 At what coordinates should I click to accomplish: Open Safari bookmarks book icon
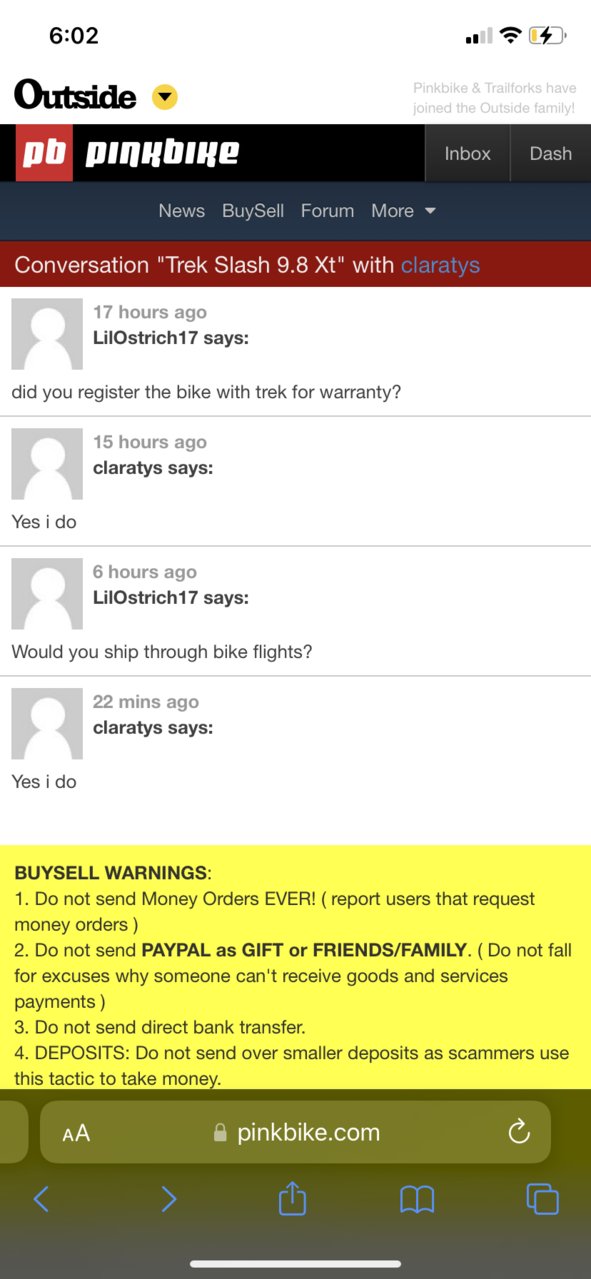pyautogui.click(x=417, y=1199)
